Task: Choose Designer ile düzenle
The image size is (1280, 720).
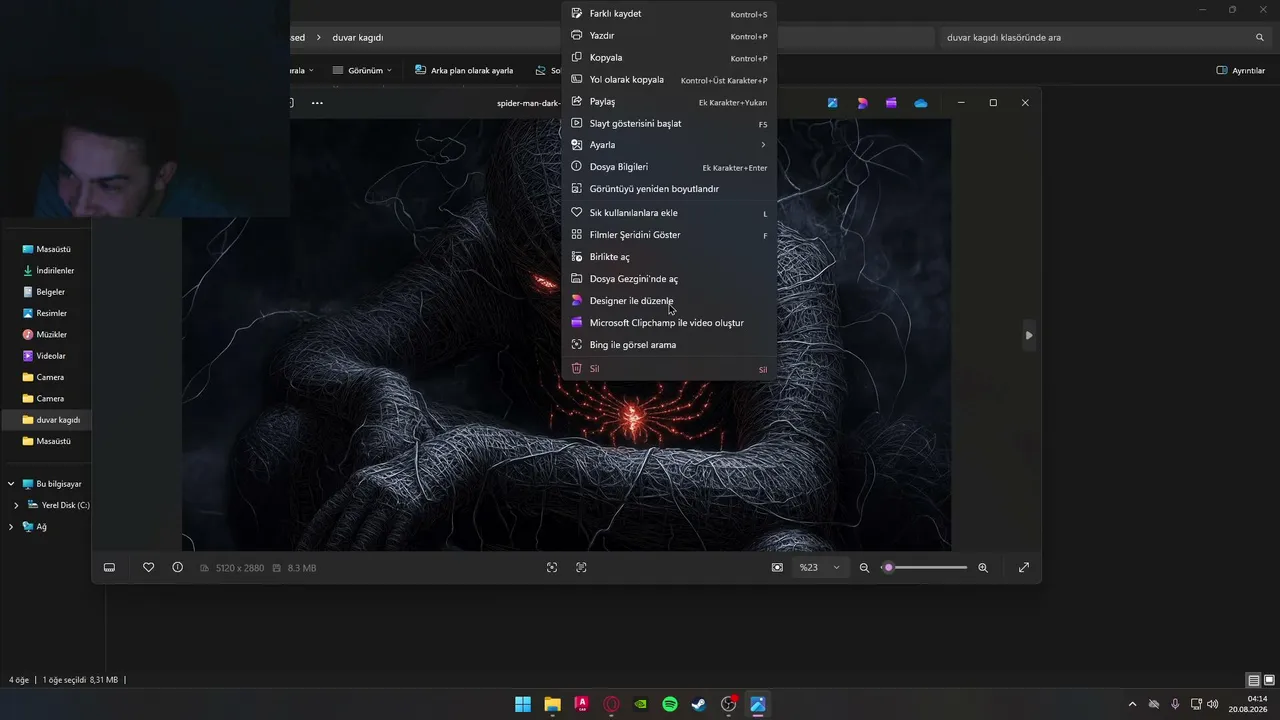Action: click(669, 301)
